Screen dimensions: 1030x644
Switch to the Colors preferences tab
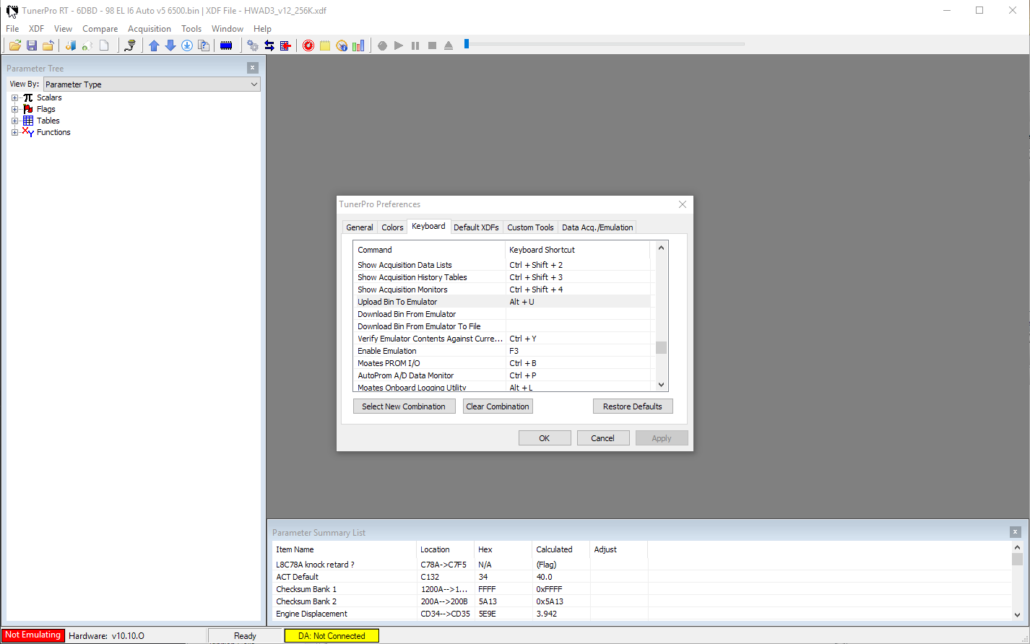[392, 227]
